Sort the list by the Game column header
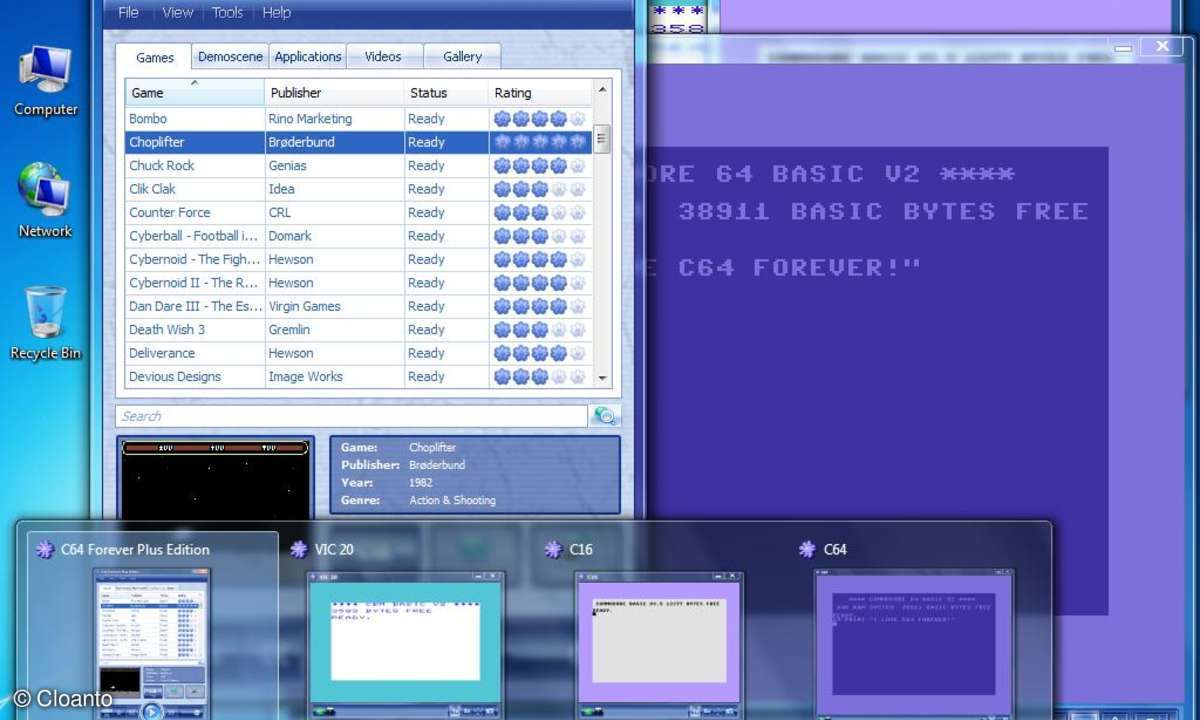1200x720 pixels. point(195,93)
